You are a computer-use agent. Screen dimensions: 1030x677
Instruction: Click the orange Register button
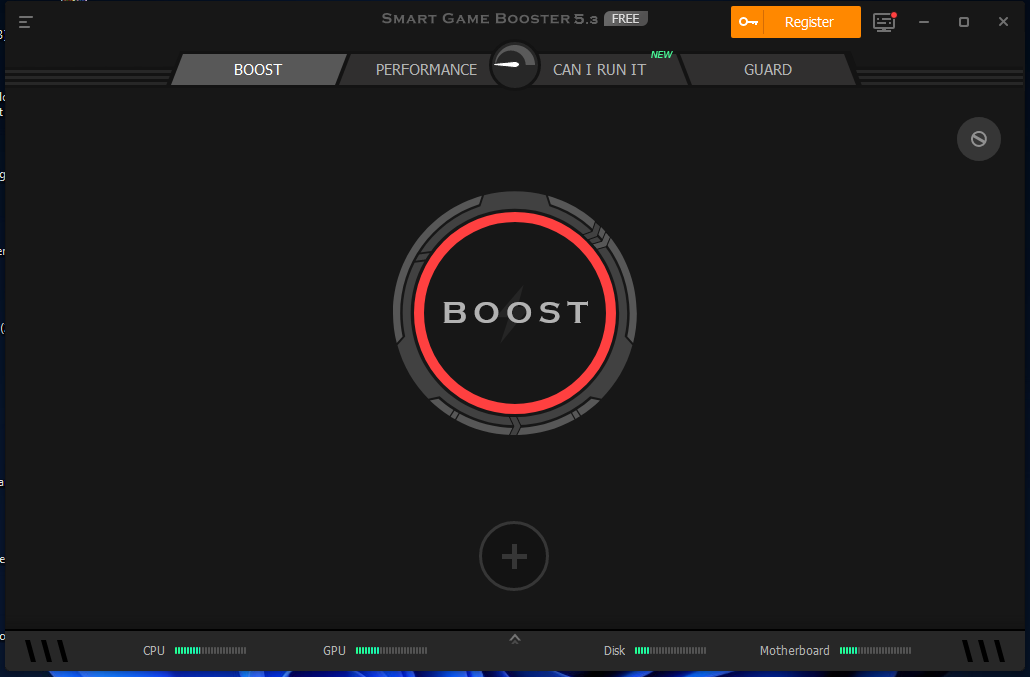pos(795,22)
